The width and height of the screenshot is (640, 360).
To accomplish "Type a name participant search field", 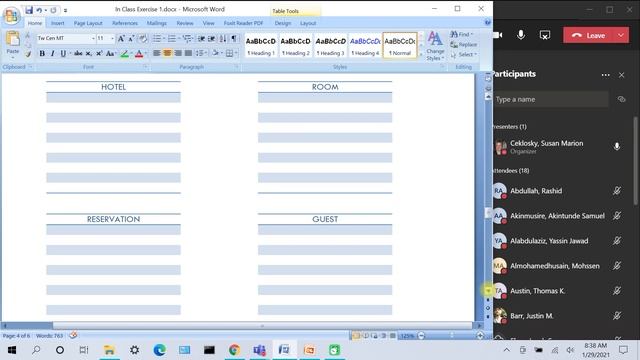I will 551,99.
